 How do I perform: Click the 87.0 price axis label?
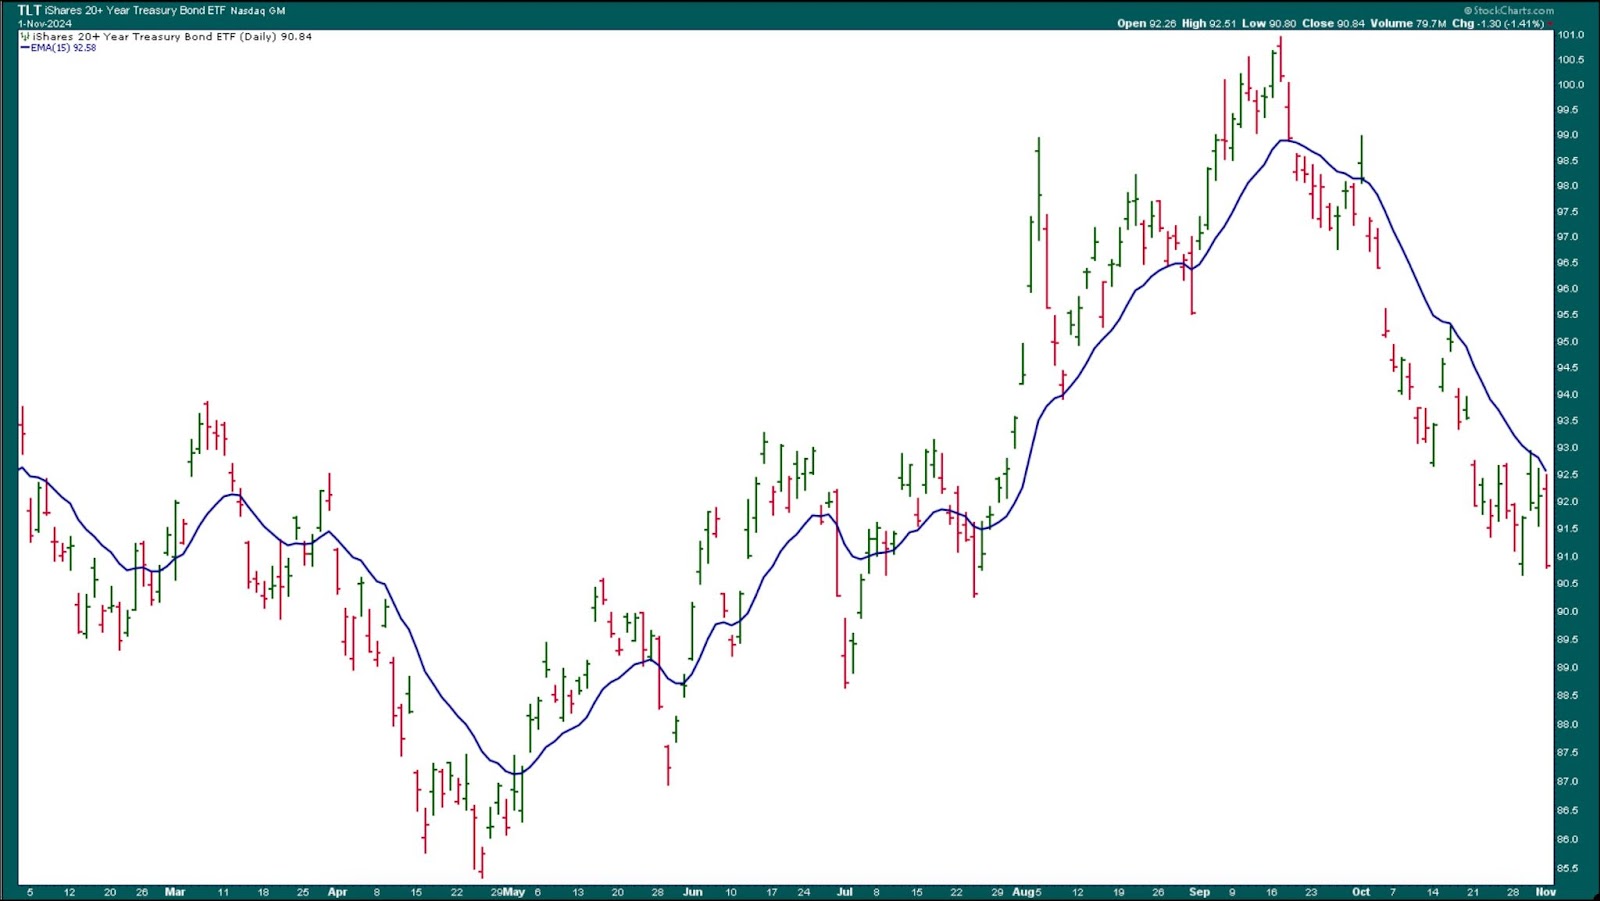1567,781
